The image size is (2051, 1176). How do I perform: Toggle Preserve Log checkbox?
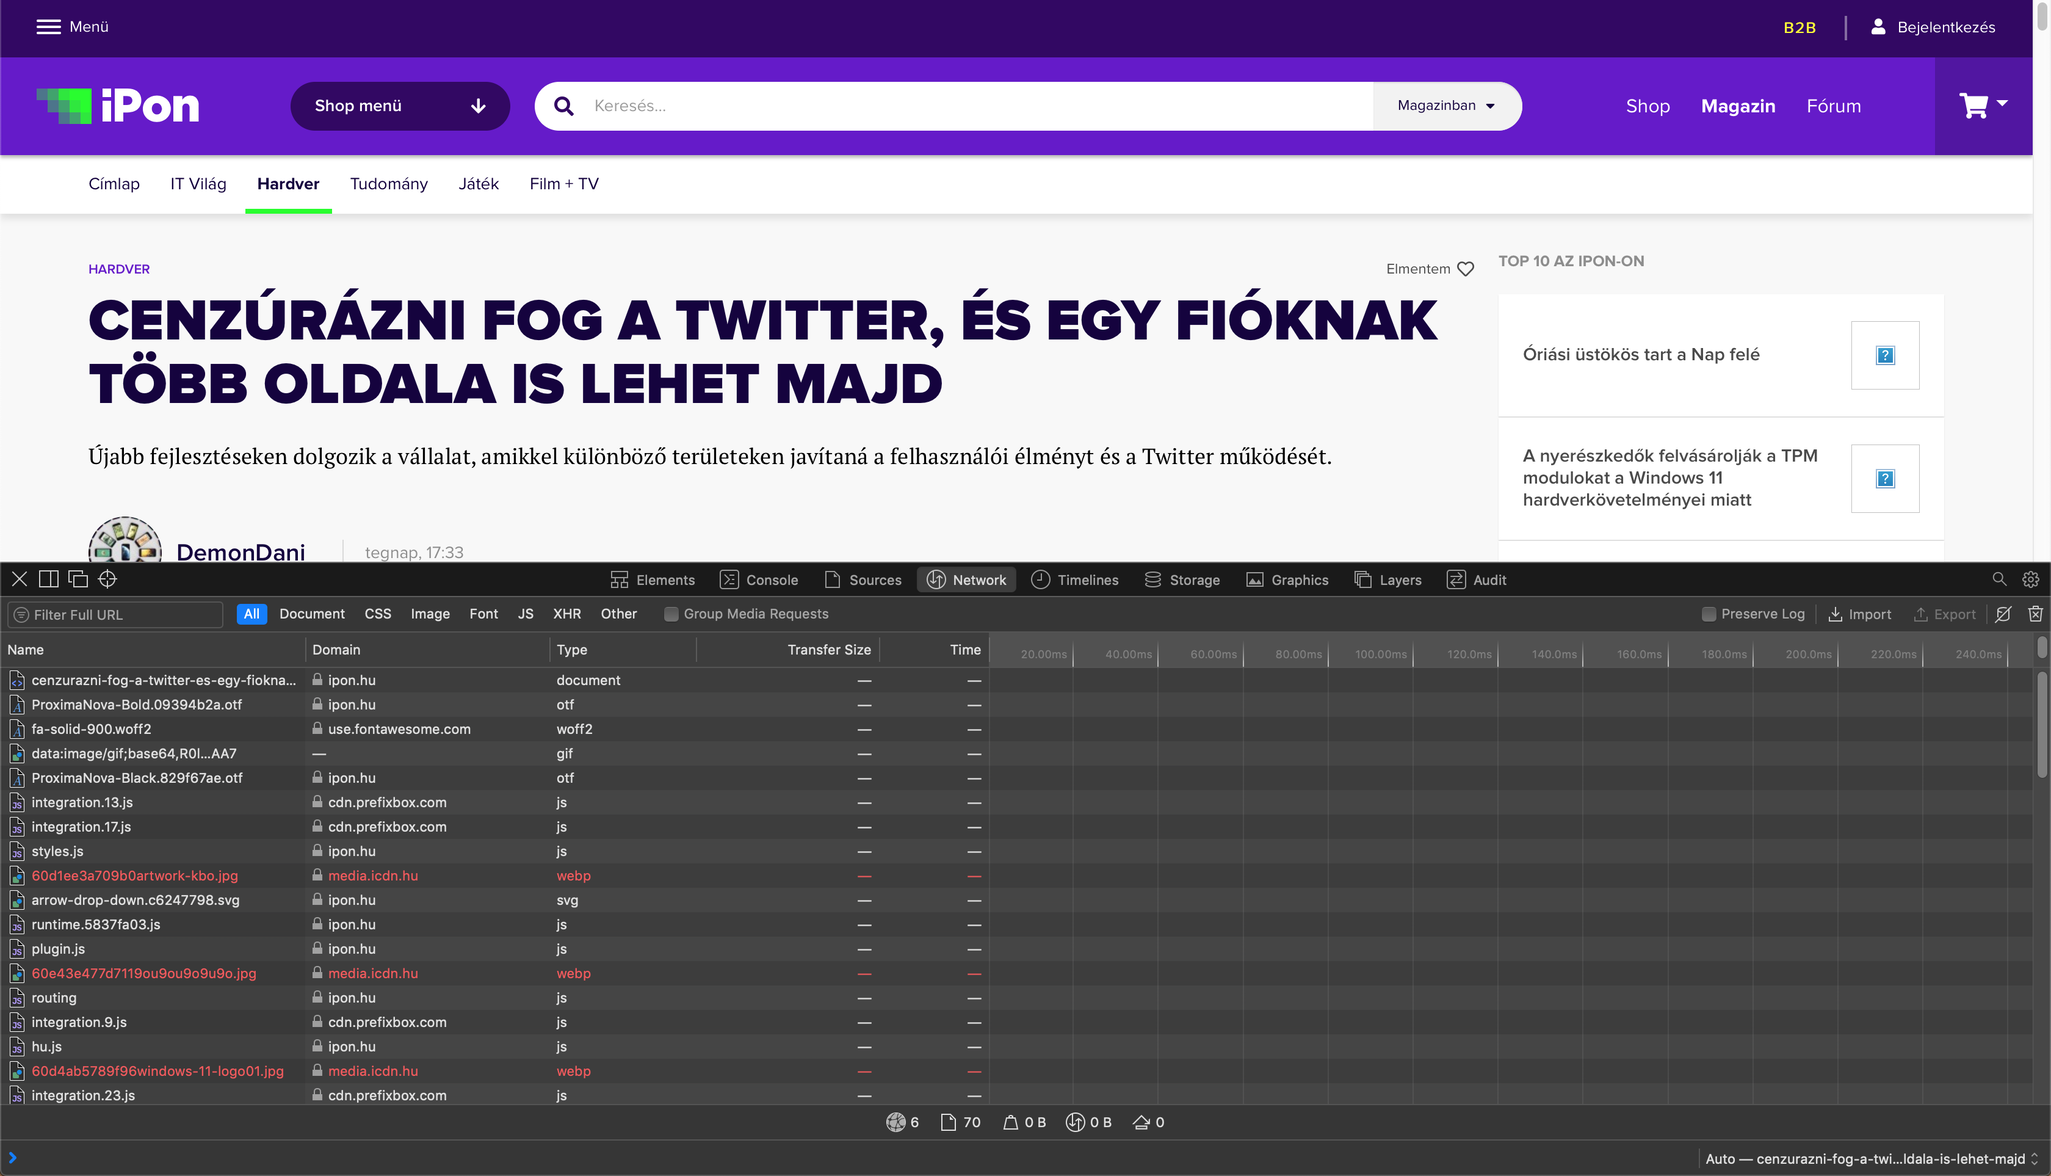1709,614
